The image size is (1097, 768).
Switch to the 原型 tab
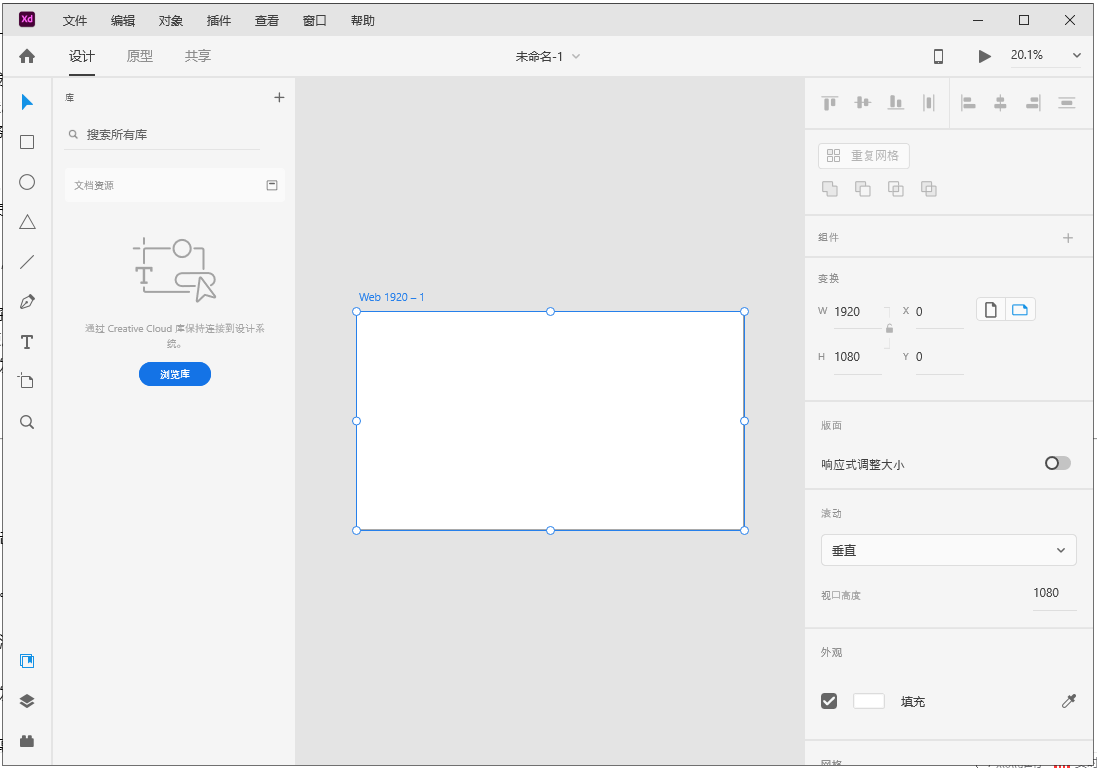coord(140,56)
